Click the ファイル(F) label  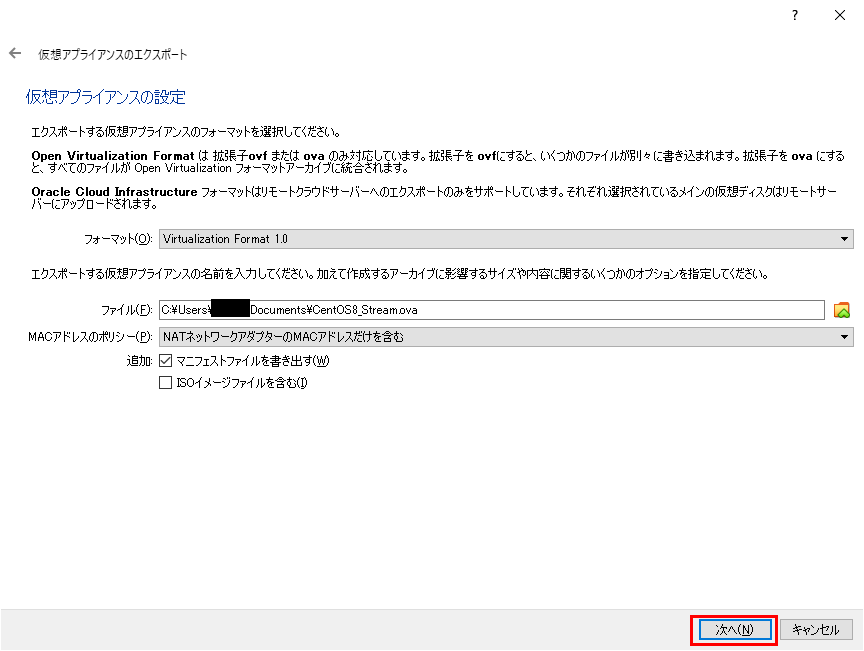[126, 310]
